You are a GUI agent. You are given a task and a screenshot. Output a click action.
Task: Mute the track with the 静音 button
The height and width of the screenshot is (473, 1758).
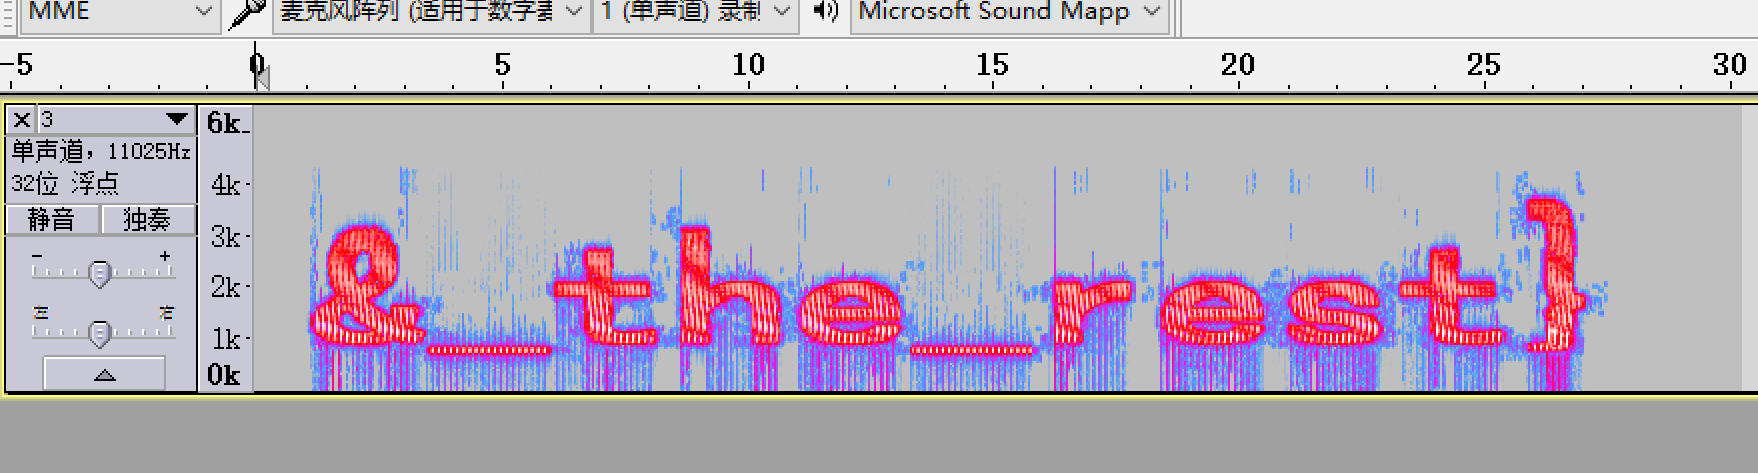[52, 219]
